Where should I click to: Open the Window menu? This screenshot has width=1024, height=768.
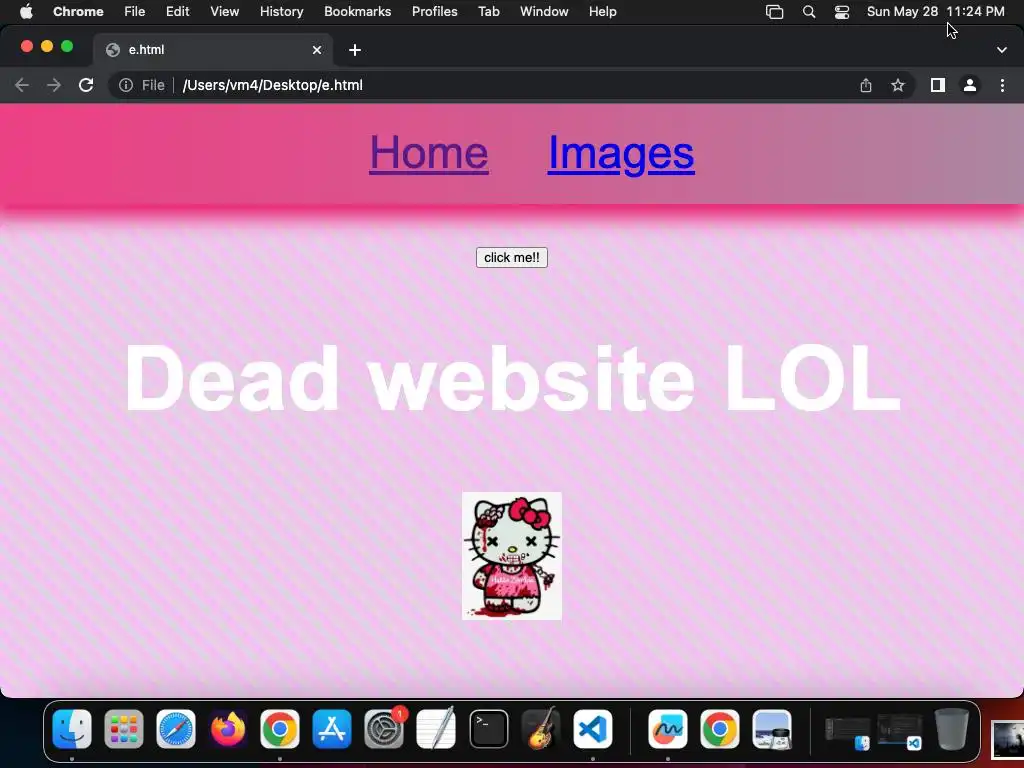tap(544, 12)
